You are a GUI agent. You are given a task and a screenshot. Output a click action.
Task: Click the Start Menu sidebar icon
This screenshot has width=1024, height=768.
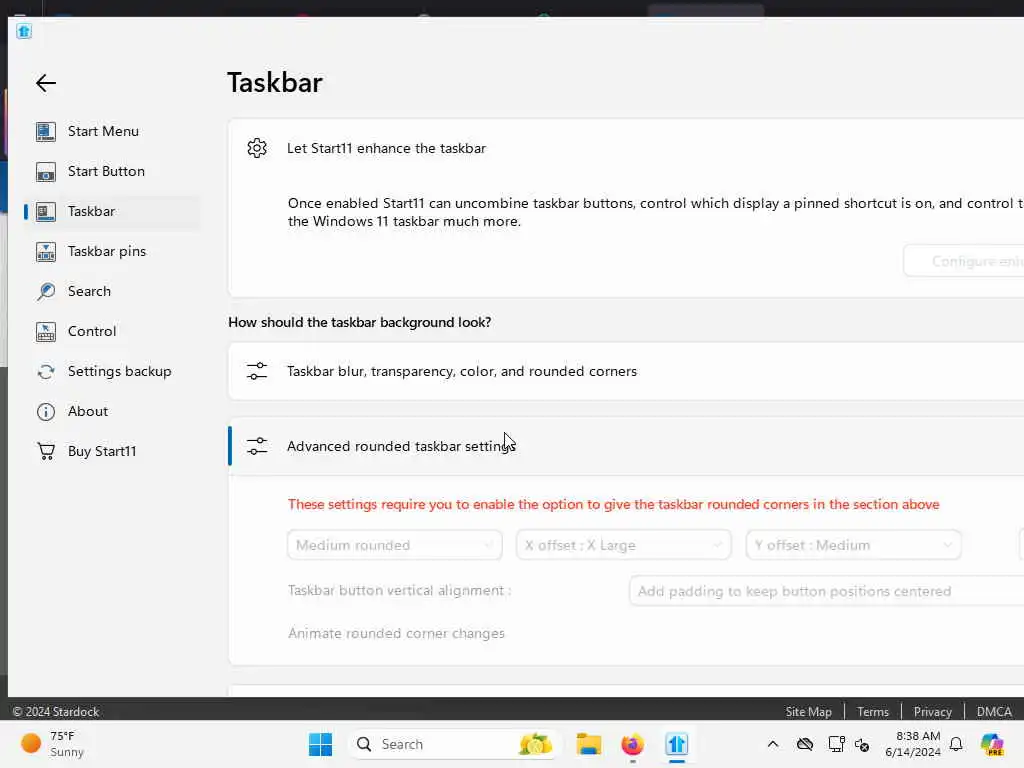pos(46,131)
